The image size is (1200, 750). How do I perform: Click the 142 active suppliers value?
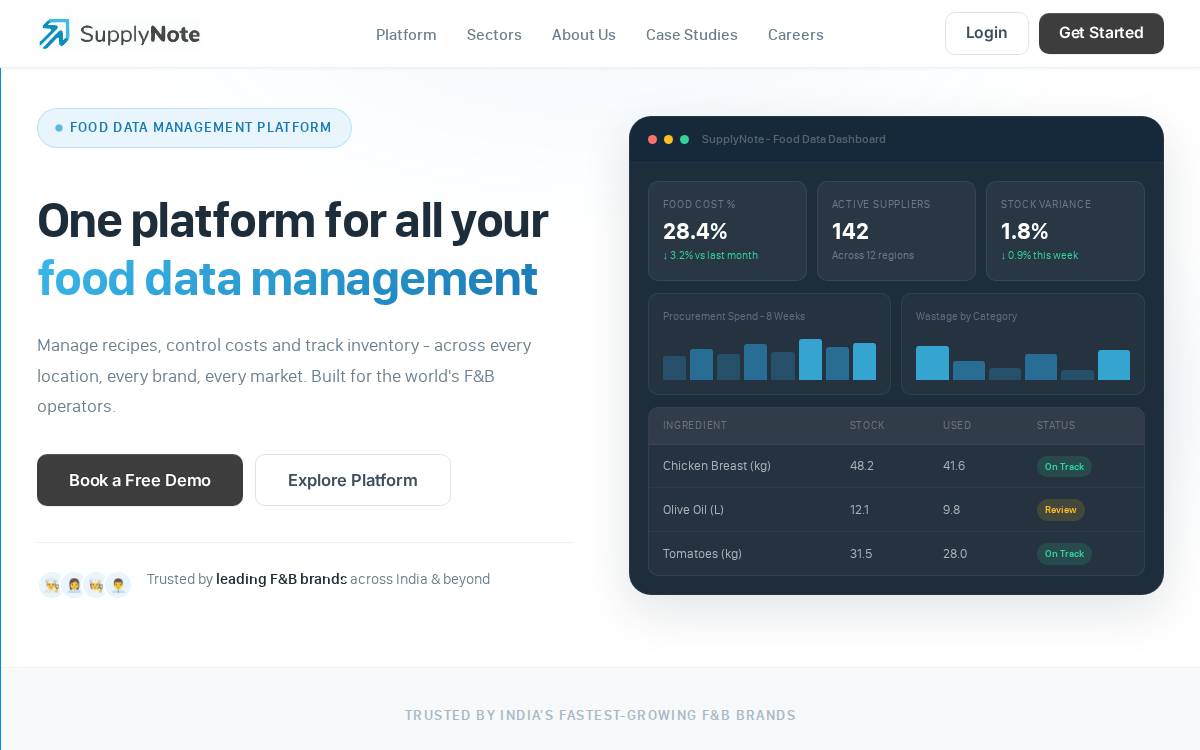[850, 231]
